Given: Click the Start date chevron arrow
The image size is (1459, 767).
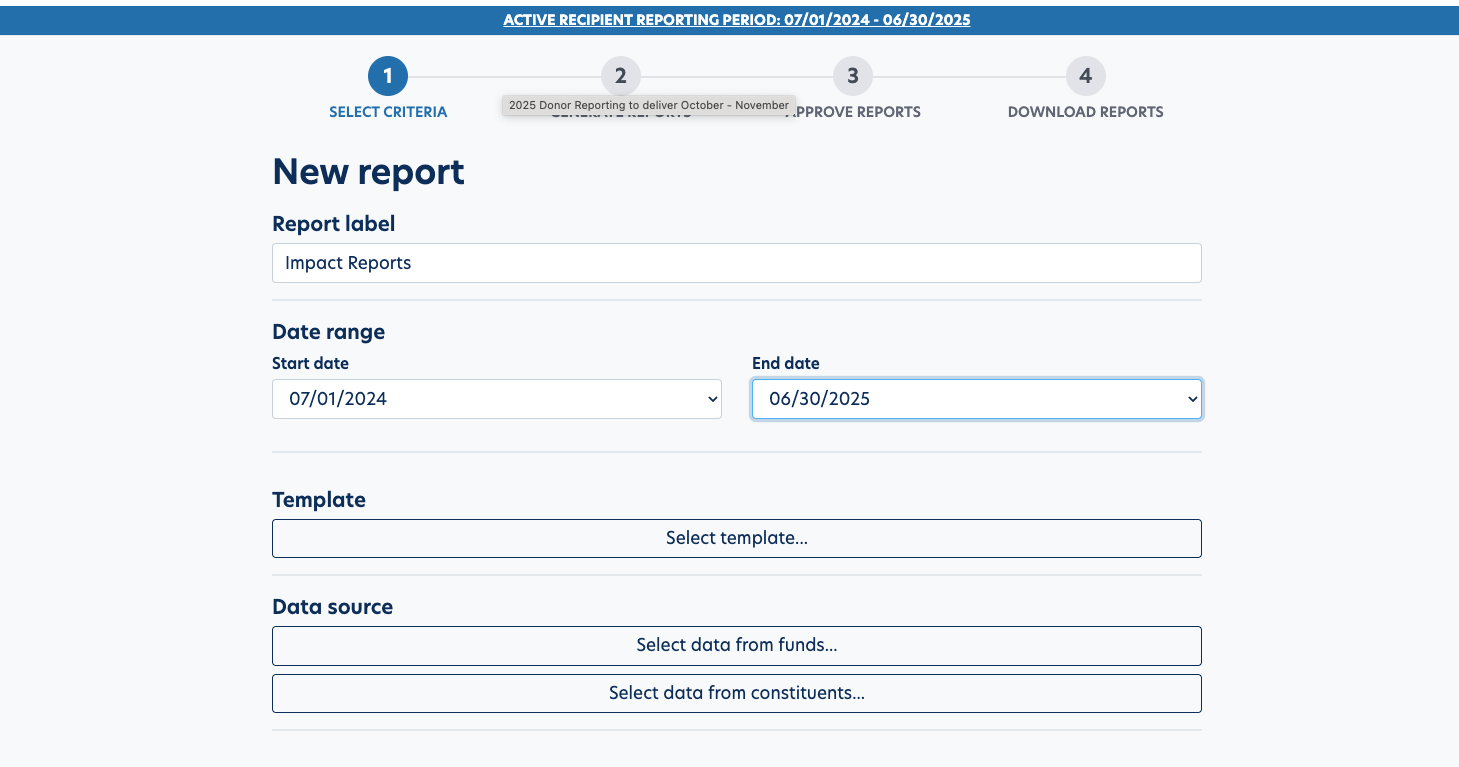Looking at the screenshot, I should [x=712, y=399].
